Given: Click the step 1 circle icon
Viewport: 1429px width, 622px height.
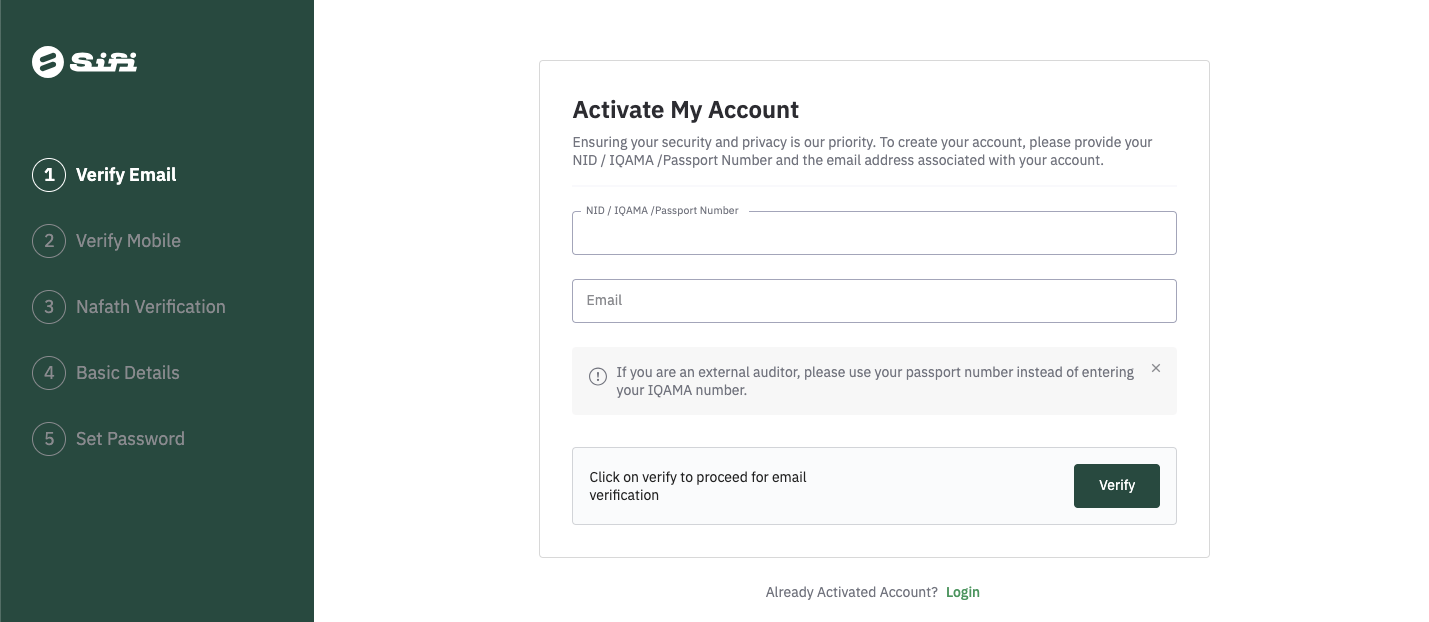Looking at the screenshot, I should point(49,175).
